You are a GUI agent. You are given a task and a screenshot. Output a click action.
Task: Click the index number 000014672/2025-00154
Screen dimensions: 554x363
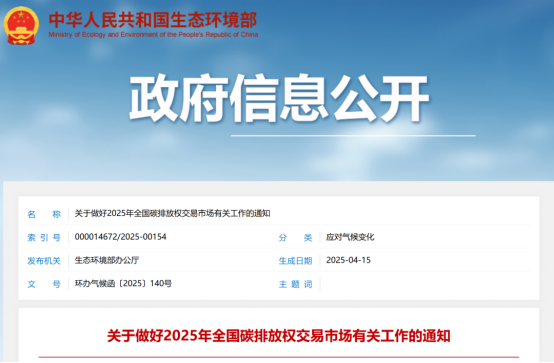120,237
